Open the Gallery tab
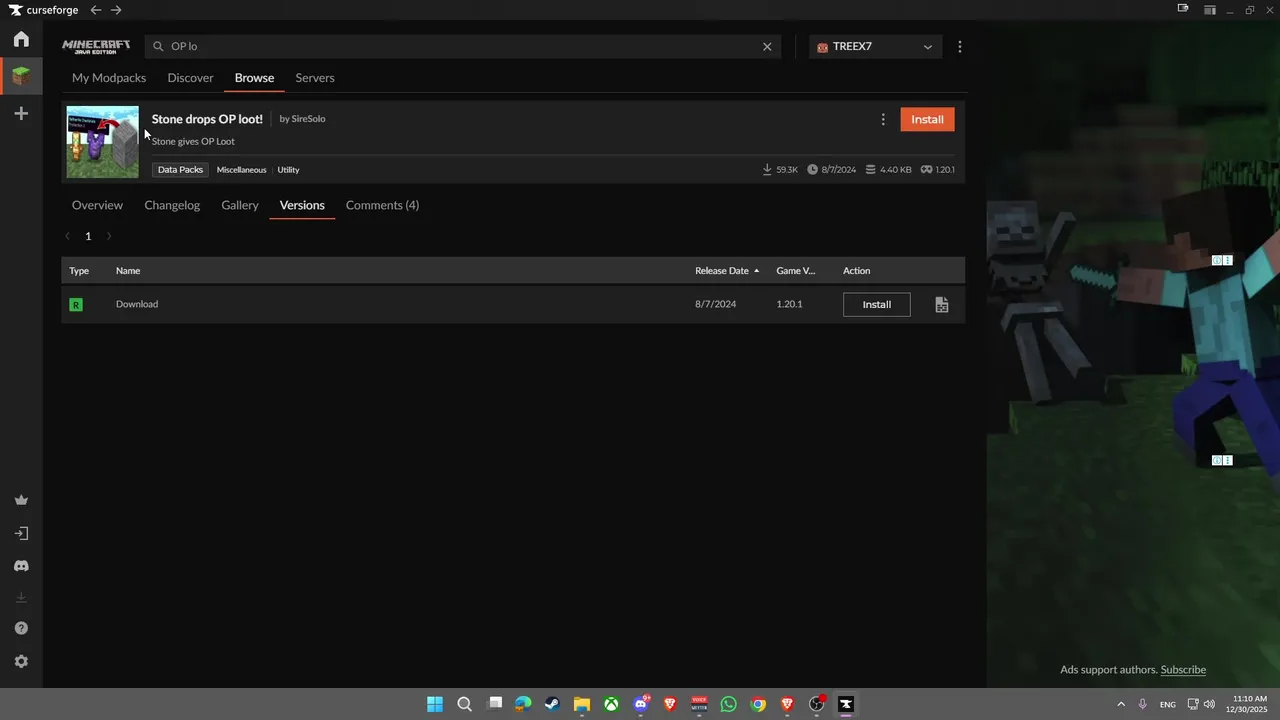 [x=240, y=205]
